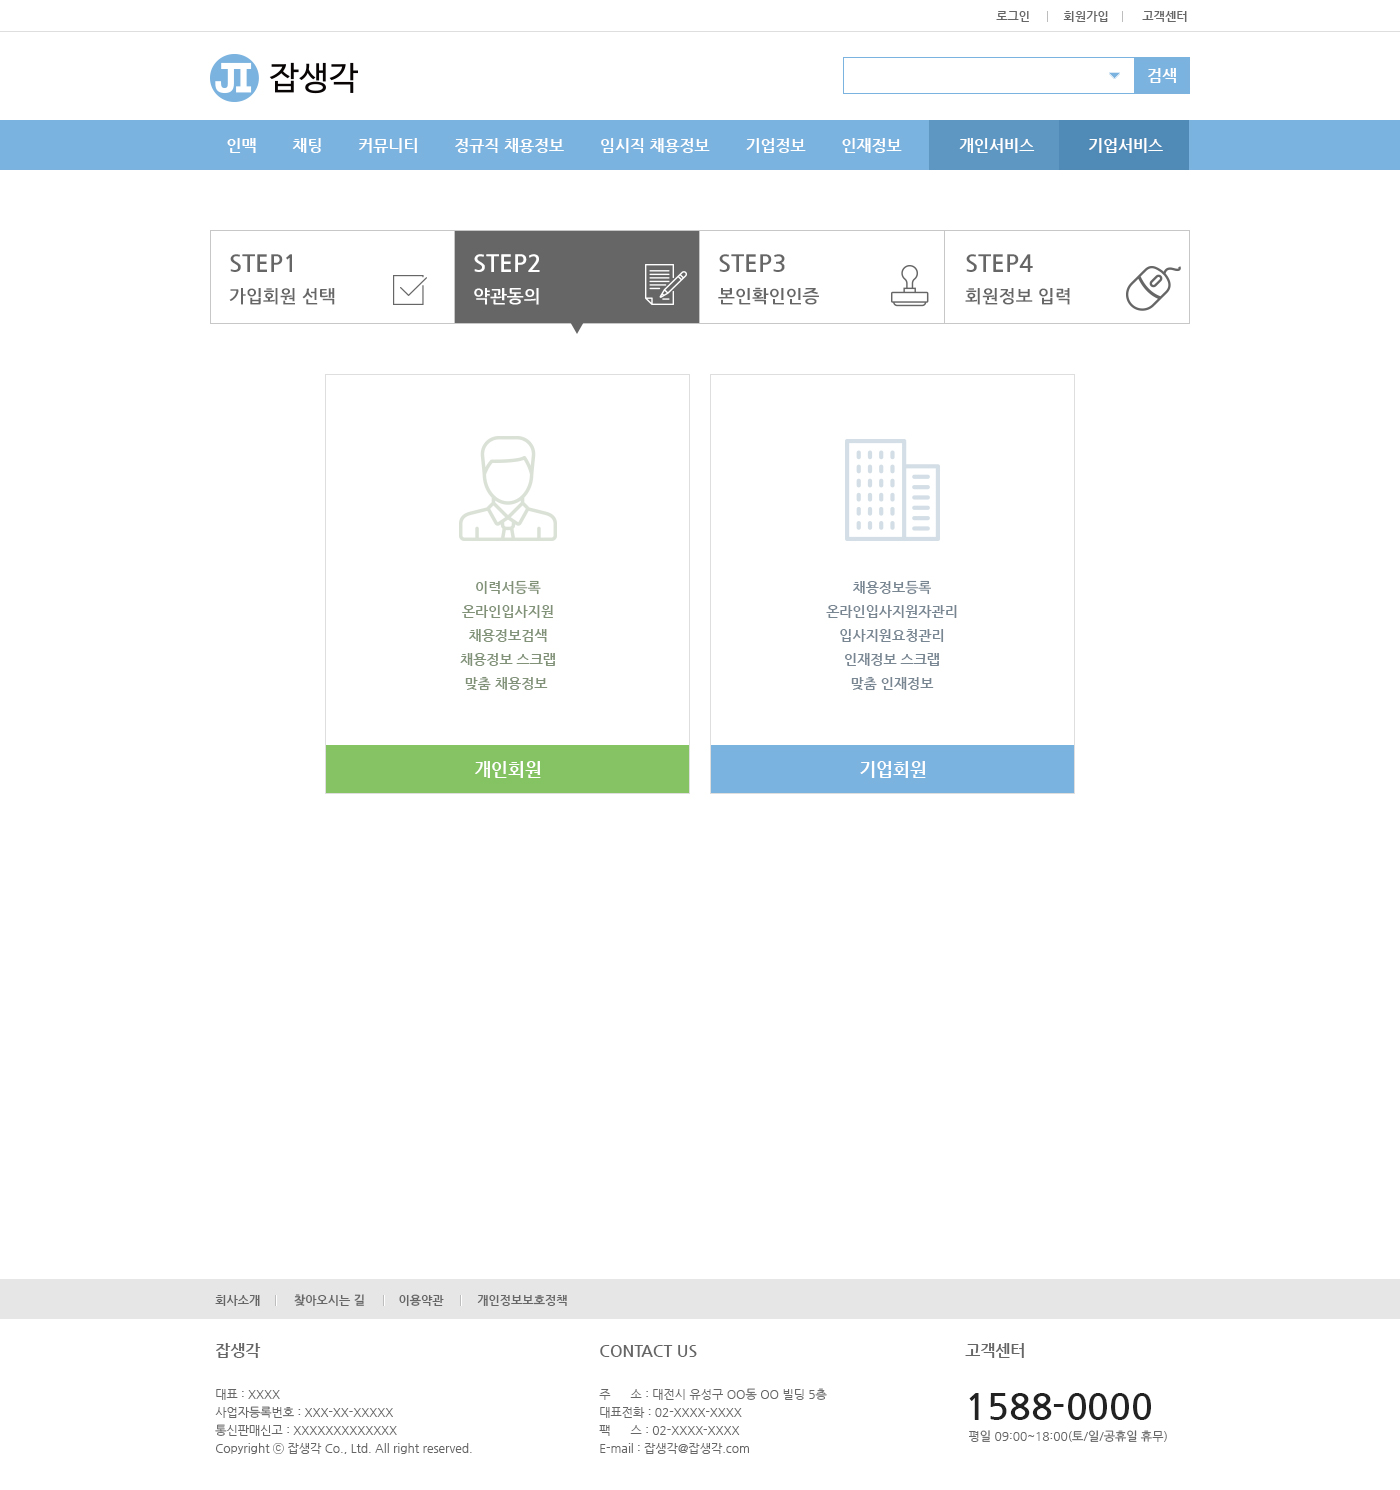This screenshot has height=1490, width=1400.
Task: Click 채용정보 스크랩 text
Action: tap(508, 659)
